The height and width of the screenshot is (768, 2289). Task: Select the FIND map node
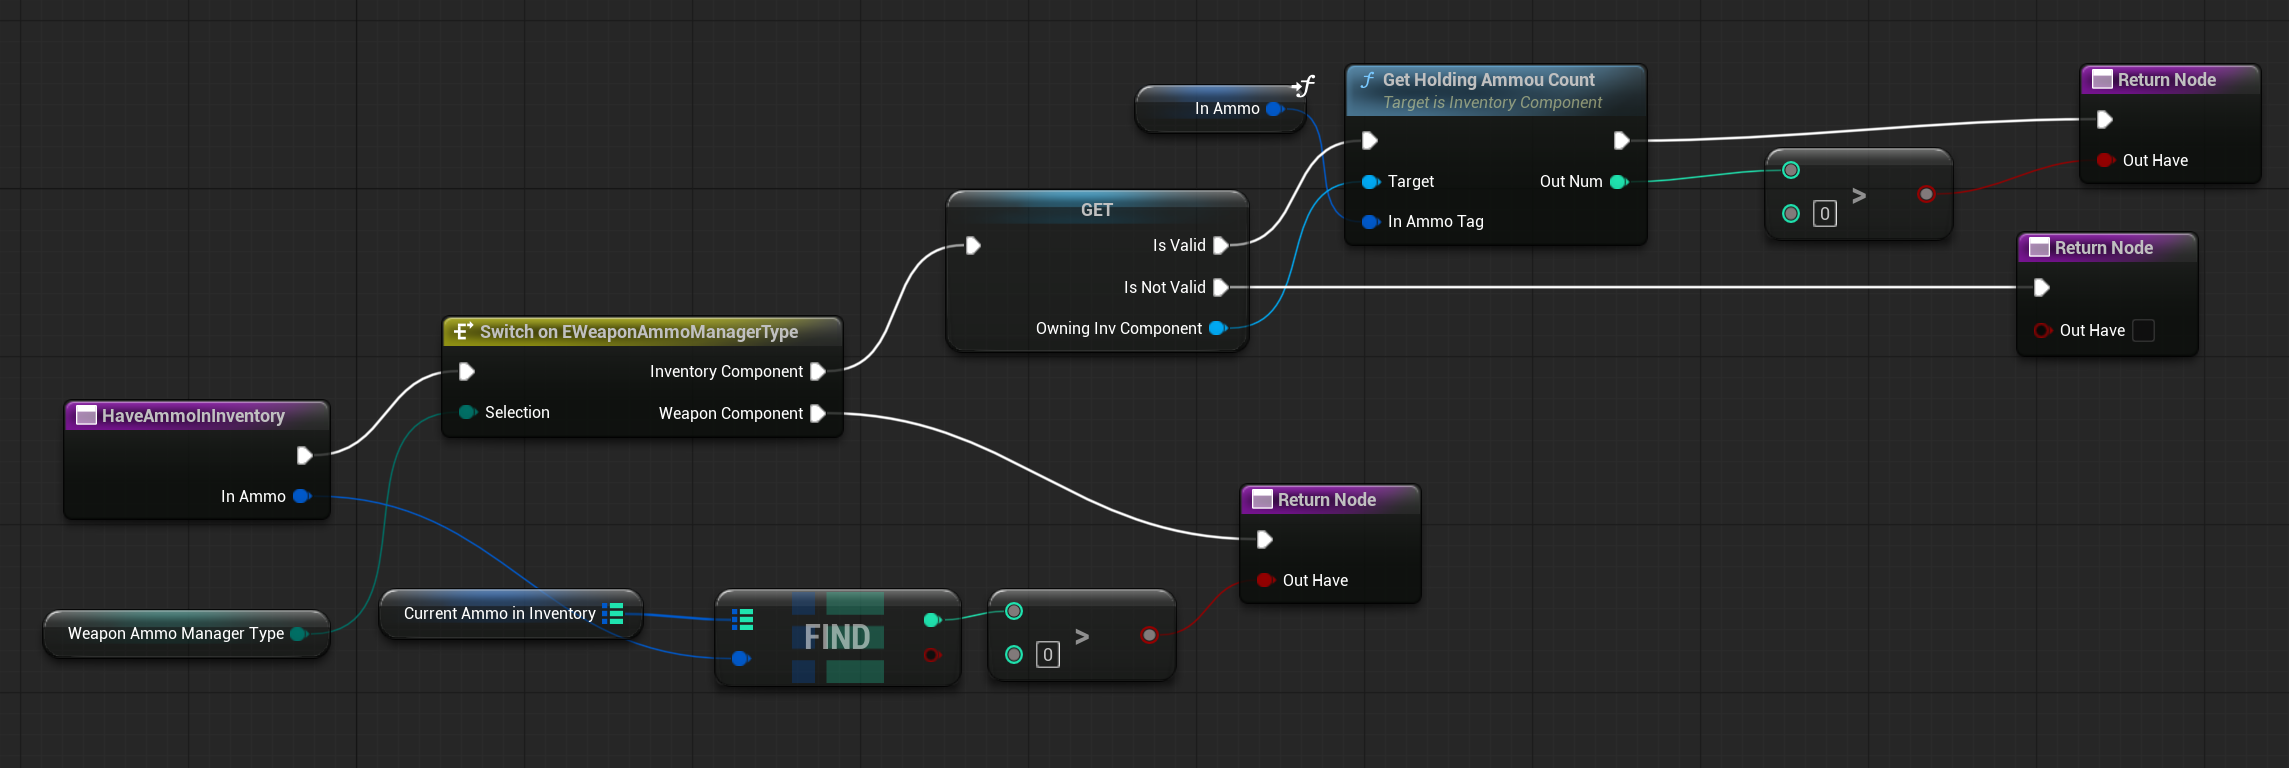coord(837,637)
